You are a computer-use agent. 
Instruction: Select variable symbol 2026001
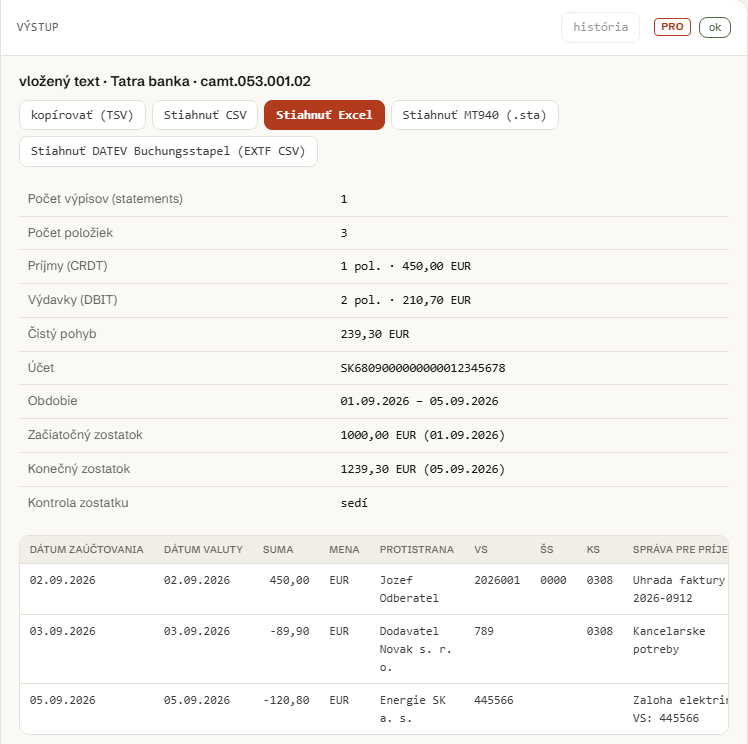(497, 580)
